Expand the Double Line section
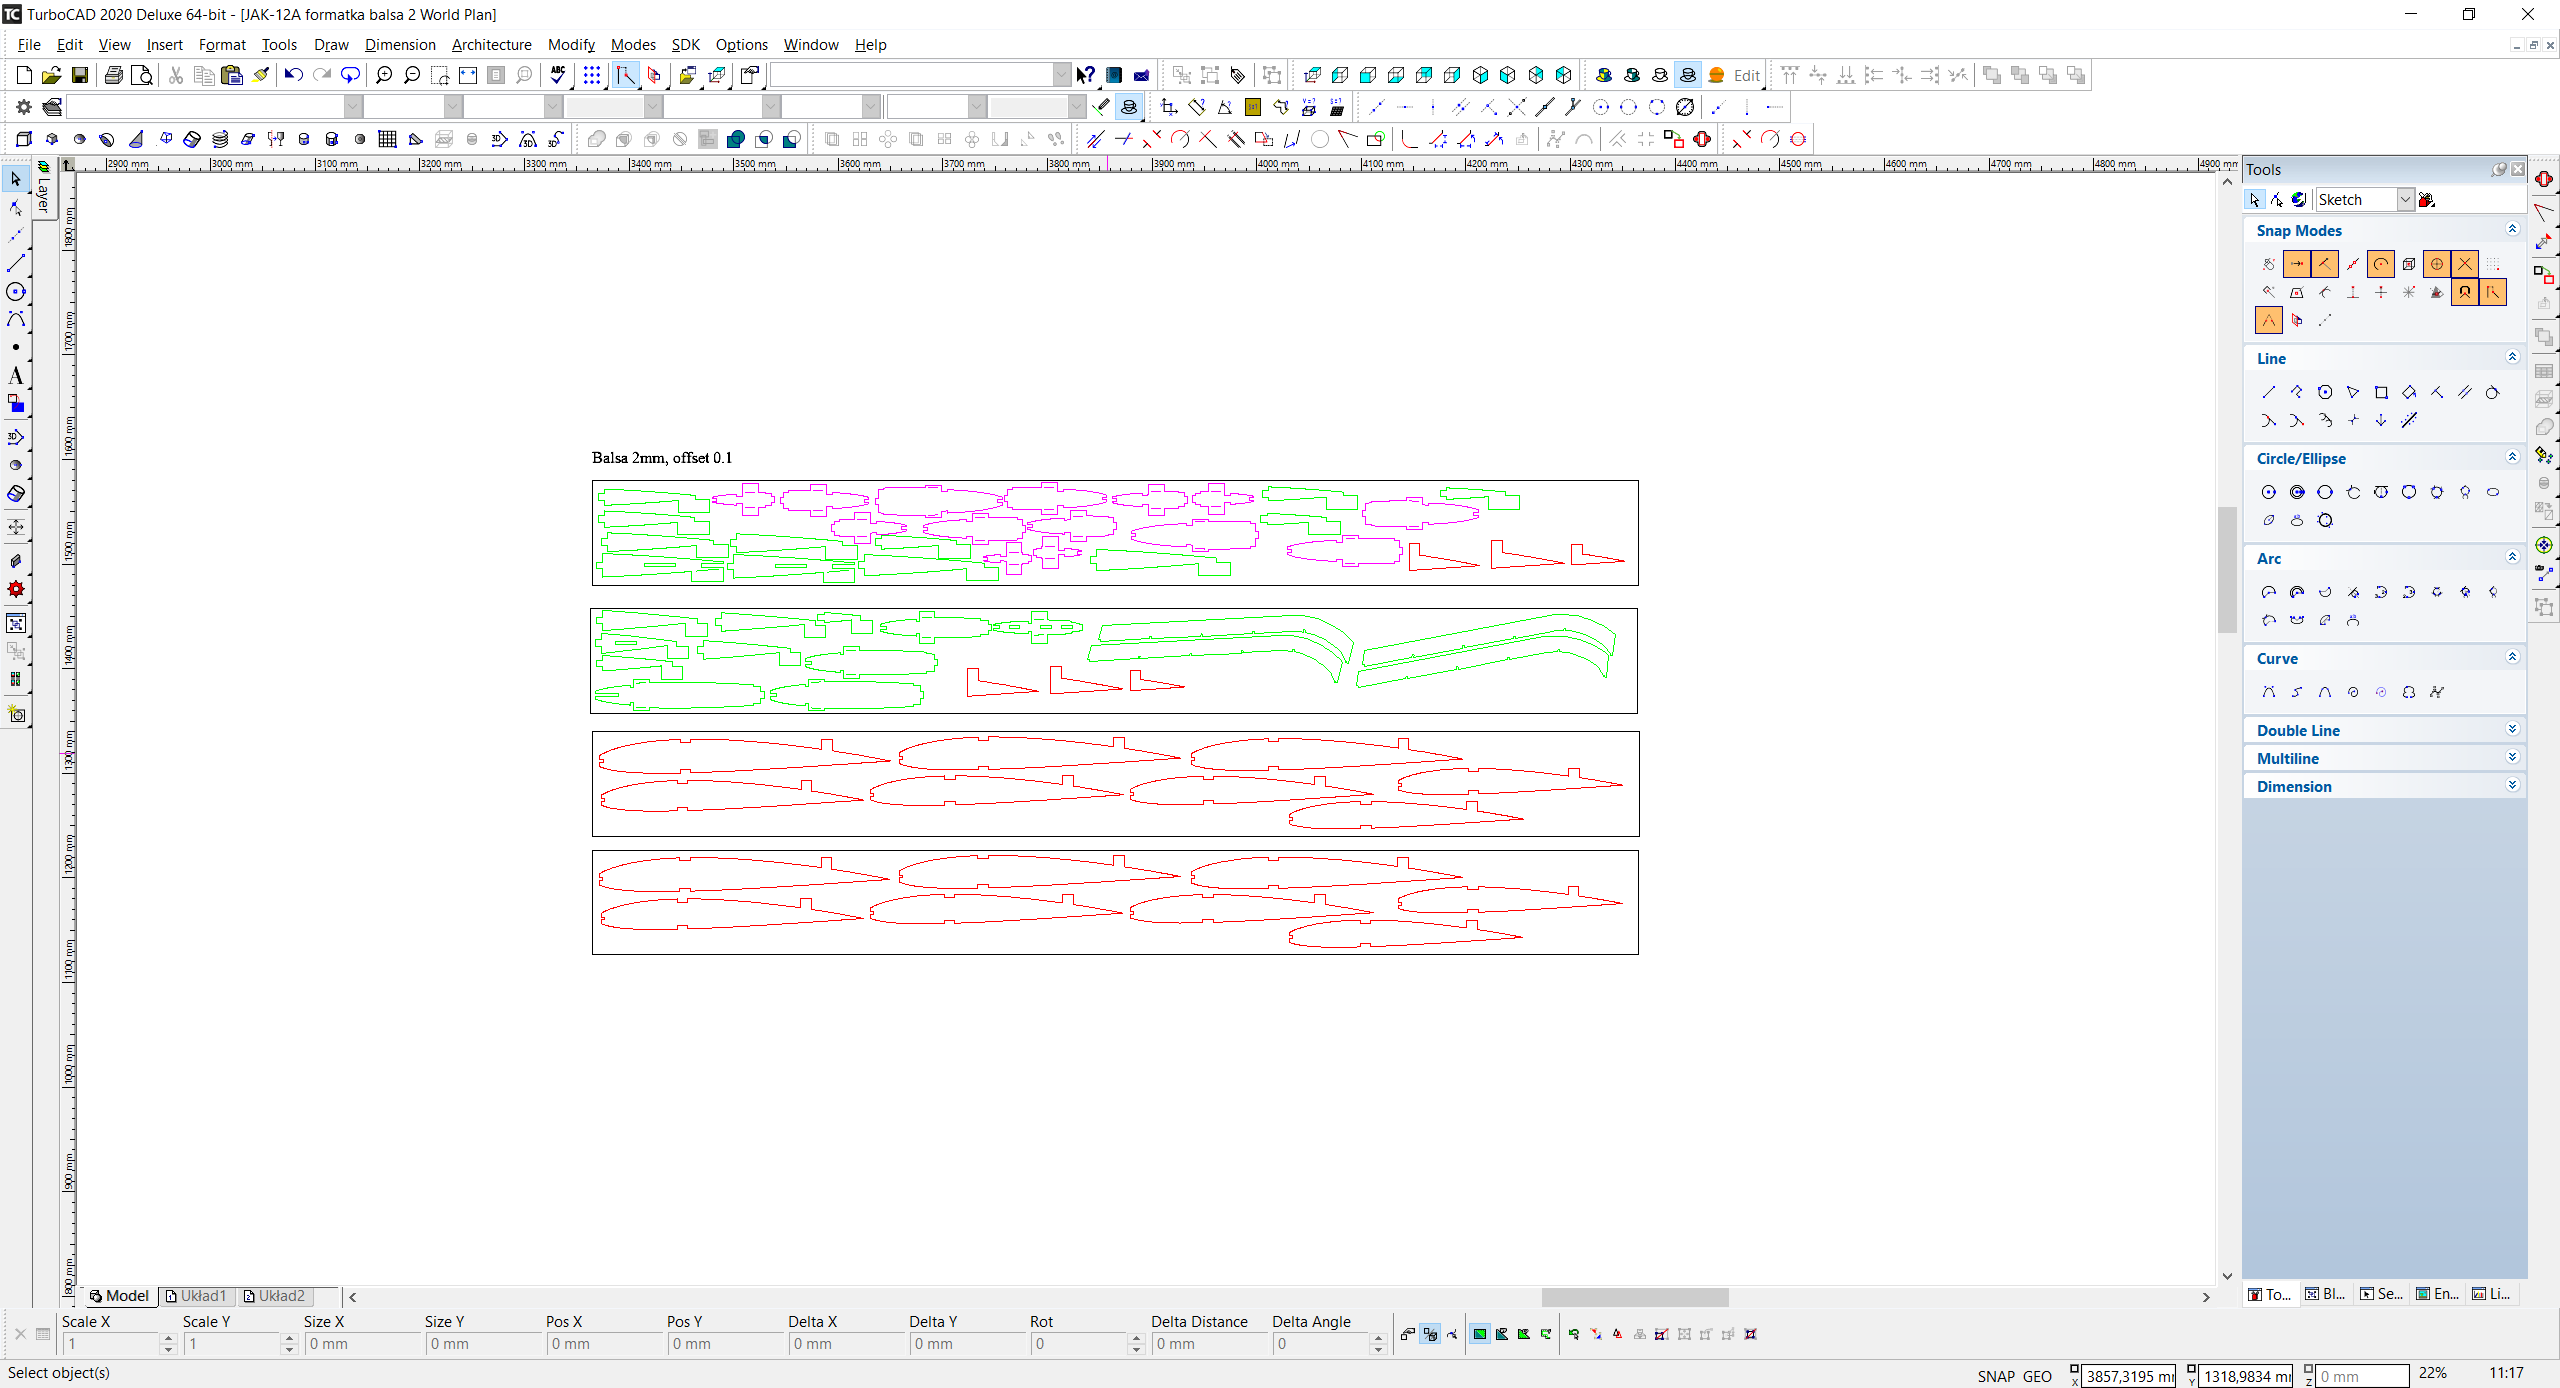Viewport: 2560px width, 1388px height. pos(2512,730)
